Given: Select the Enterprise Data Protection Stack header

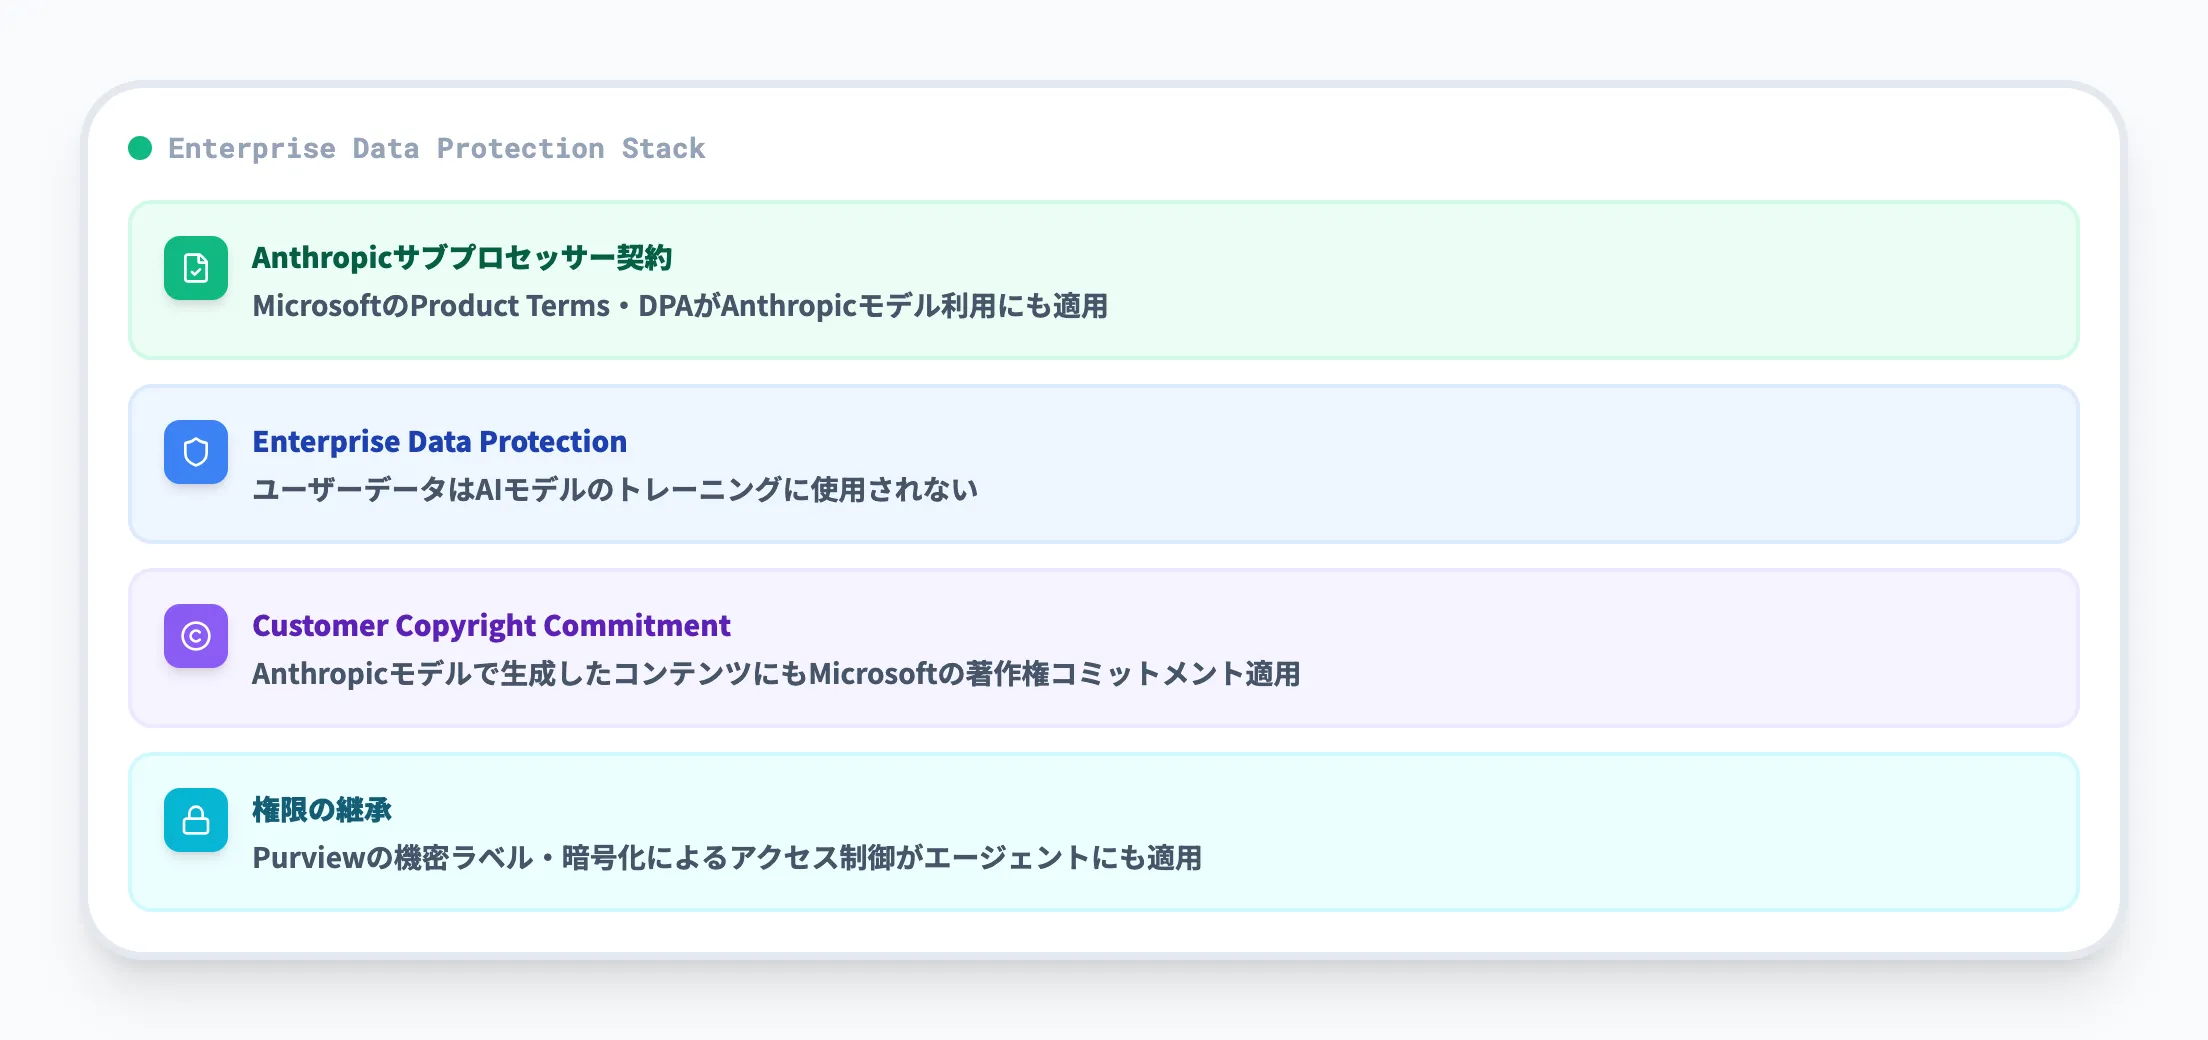Looking at the screenshot, I should (435, 148).
